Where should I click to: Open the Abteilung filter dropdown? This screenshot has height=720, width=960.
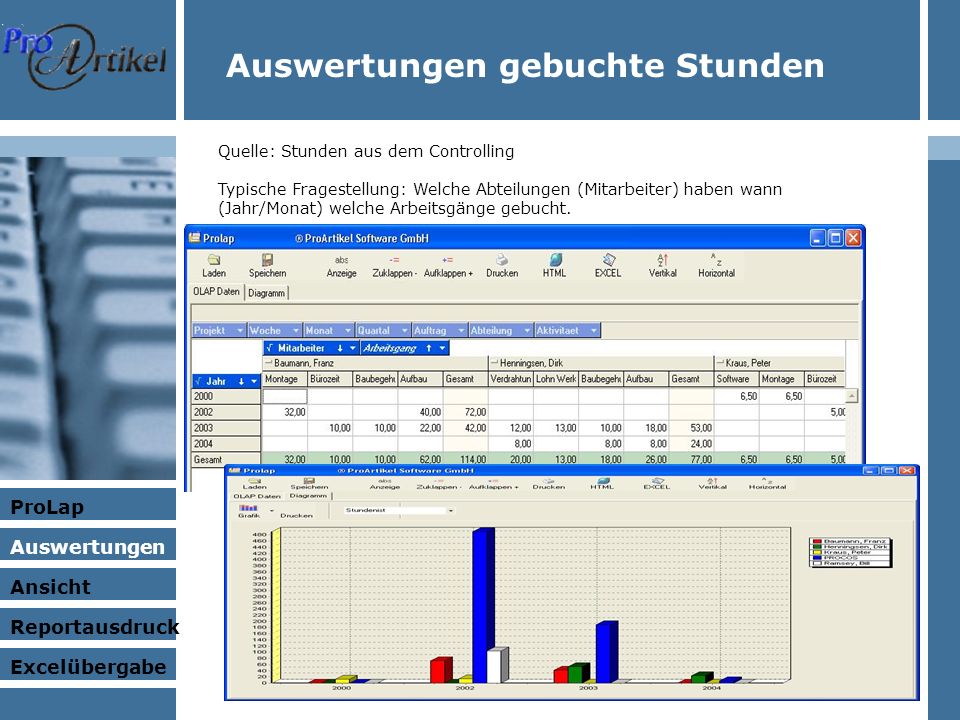click(x=527, y=331)
